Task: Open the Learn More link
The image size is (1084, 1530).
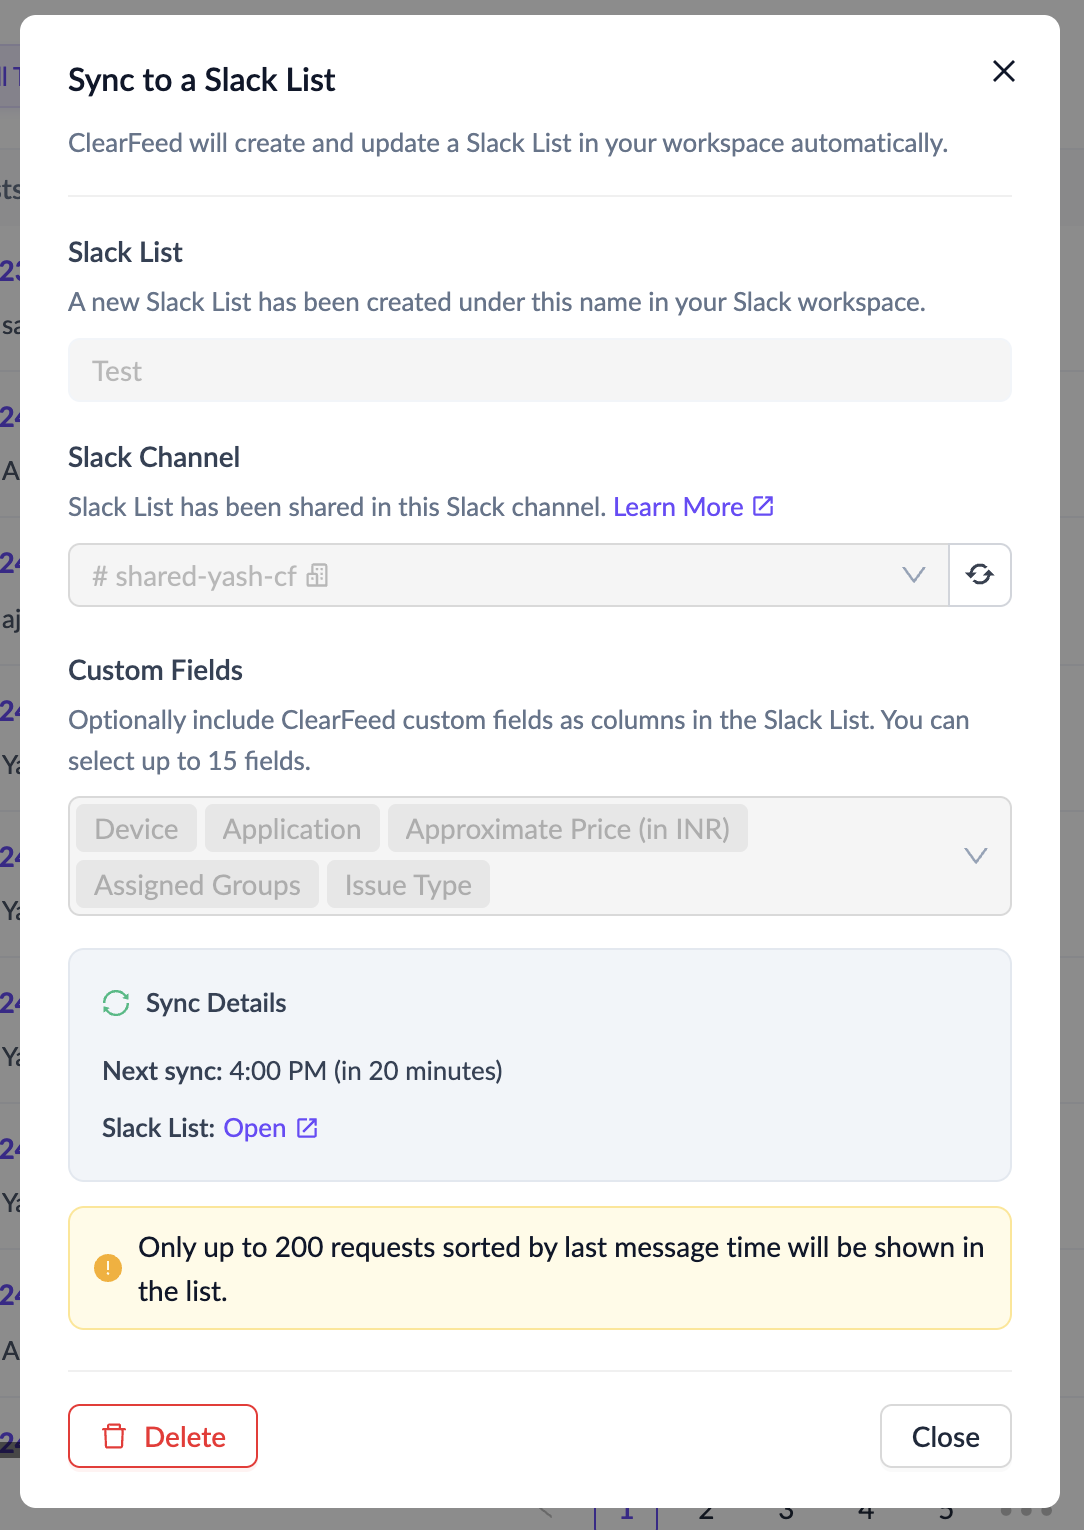Action: (x=677, y=507)
